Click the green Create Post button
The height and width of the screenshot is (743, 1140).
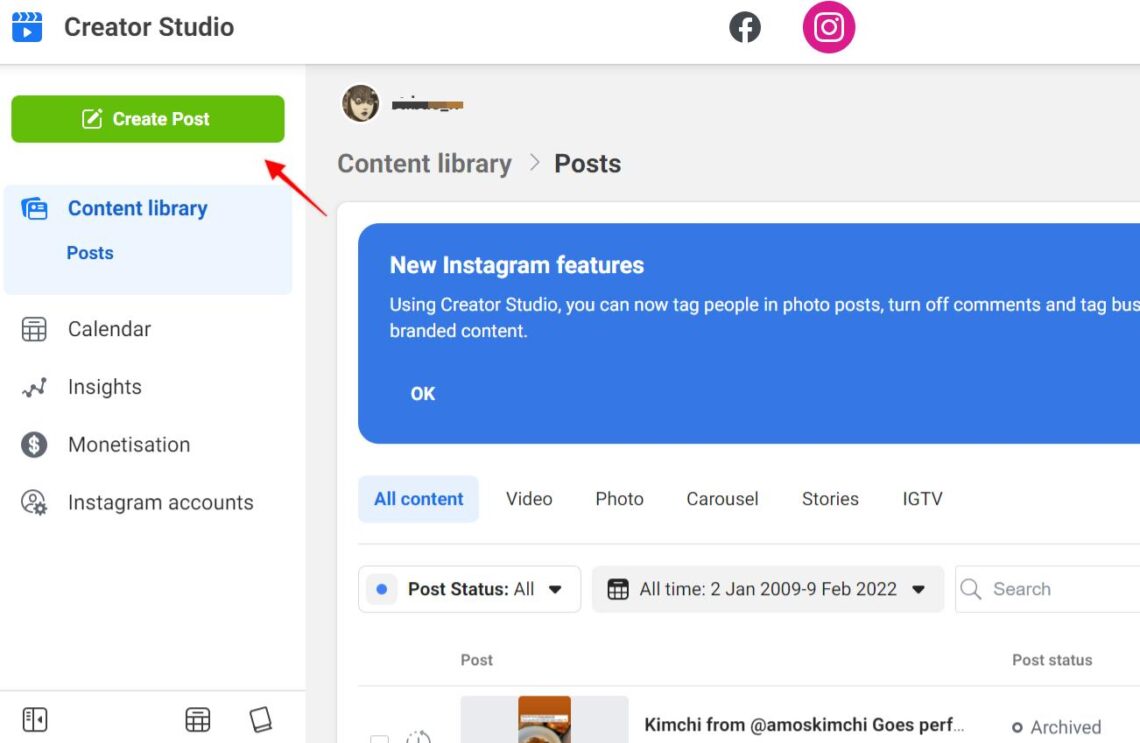(147, 118)
